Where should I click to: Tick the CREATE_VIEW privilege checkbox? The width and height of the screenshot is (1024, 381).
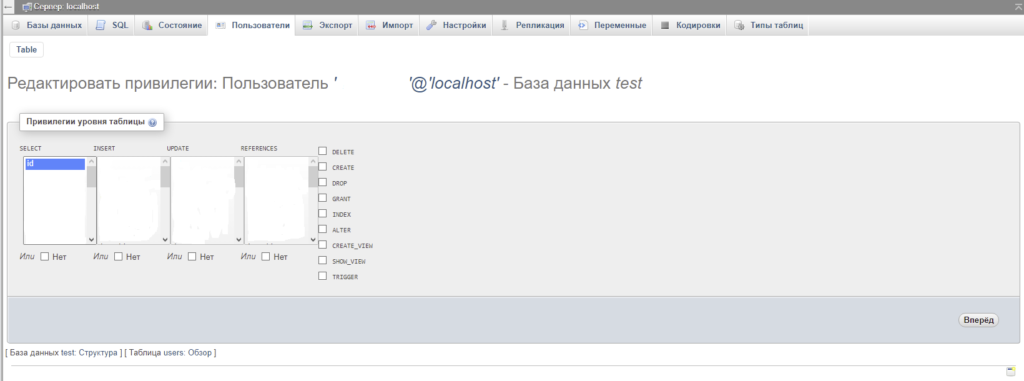[323, 244]
